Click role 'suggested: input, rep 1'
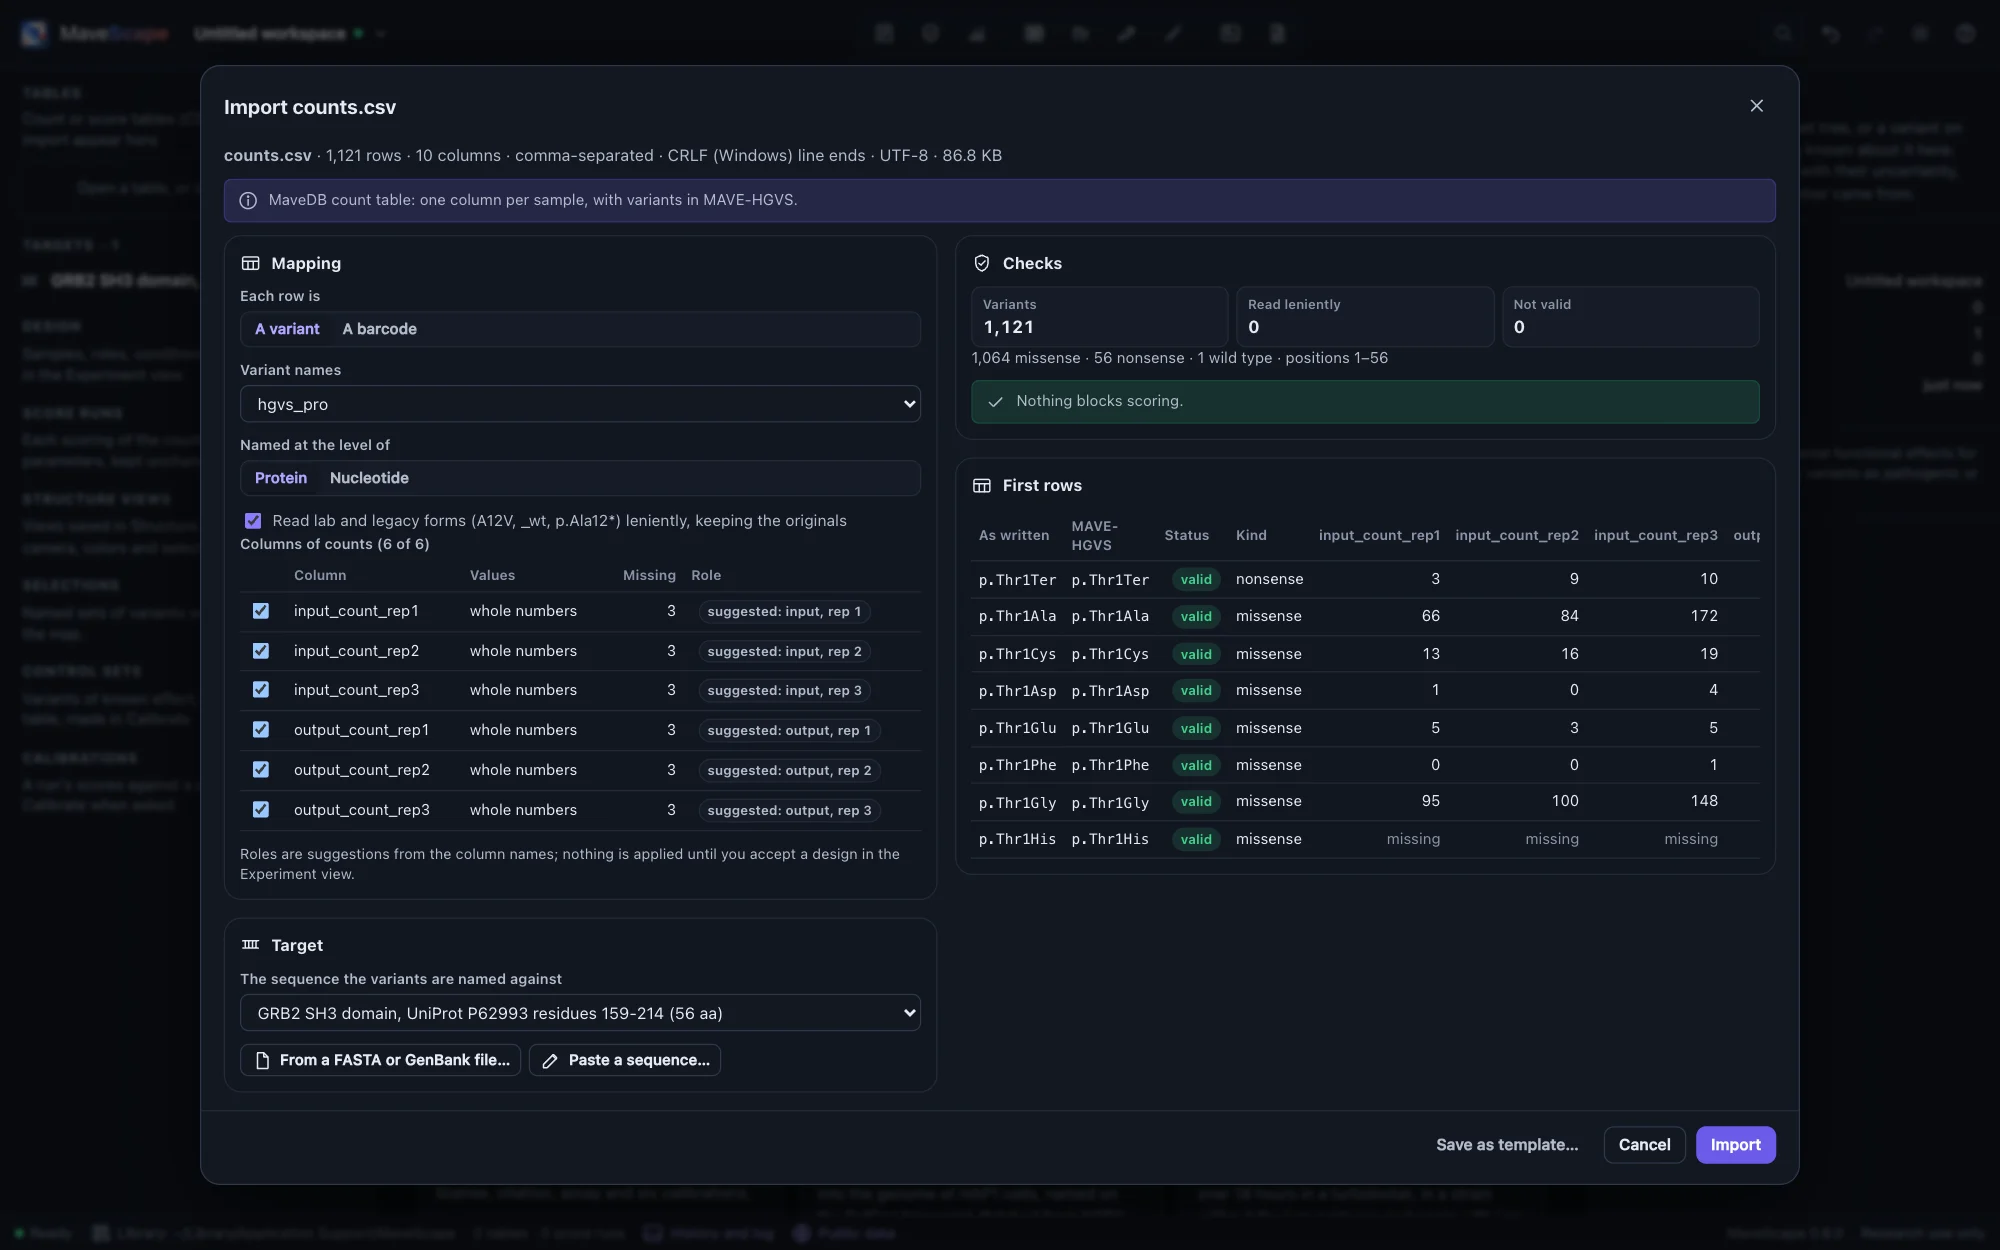 784,611
